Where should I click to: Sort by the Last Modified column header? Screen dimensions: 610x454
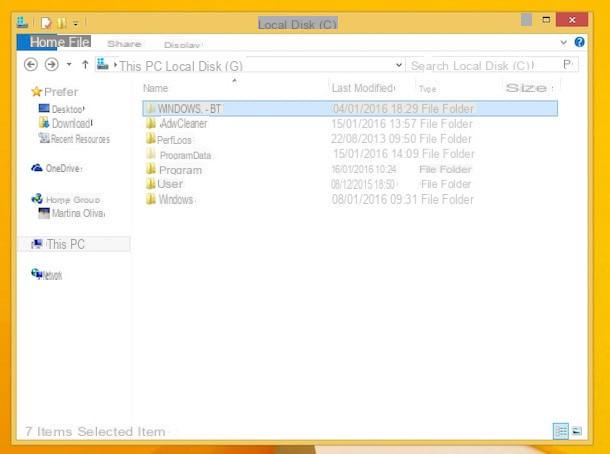[363, 88]
